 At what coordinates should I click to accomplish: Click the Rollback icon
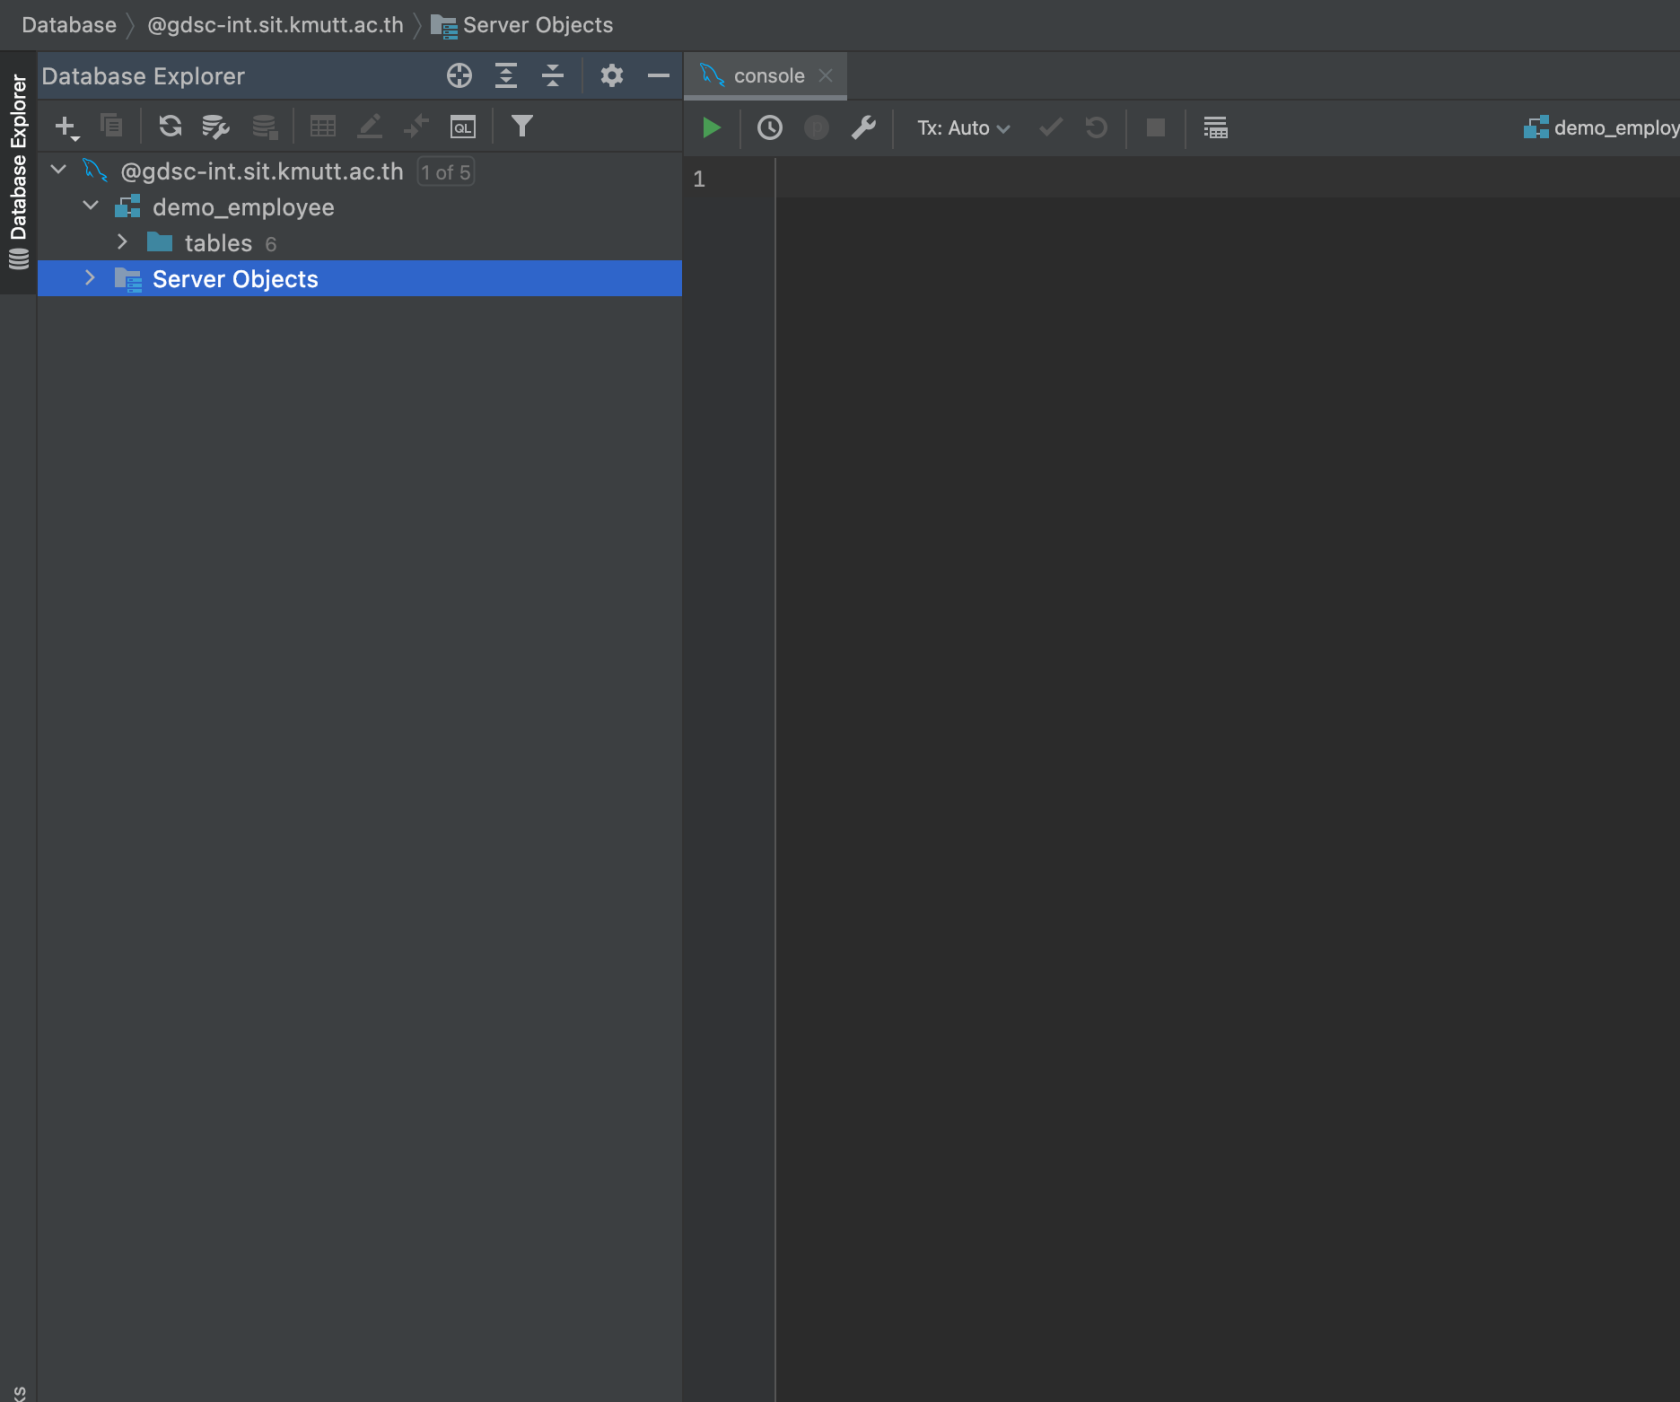(x=1097, y=128)
